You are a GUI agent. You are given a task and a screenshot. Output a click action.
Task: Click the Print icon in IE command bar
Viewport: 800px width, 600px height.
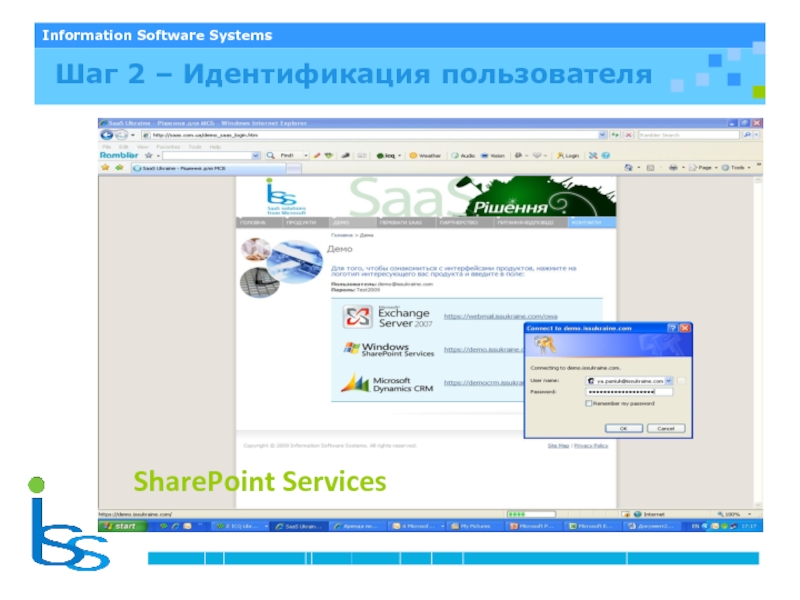coord(673,167)
